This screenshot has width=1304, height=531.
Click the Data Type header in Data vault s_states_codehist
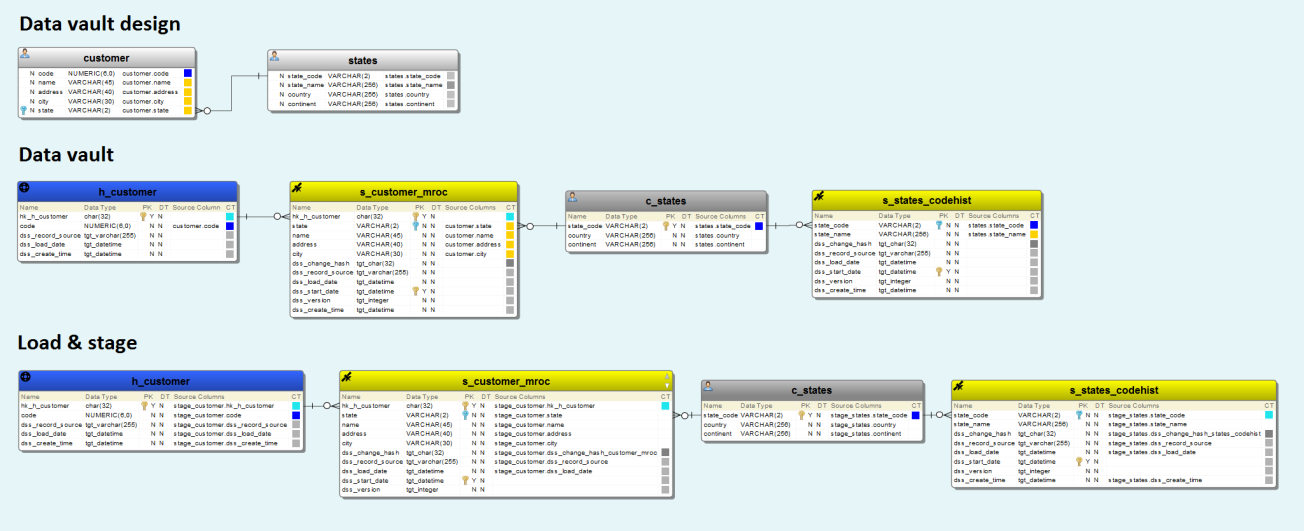[896, 216]
